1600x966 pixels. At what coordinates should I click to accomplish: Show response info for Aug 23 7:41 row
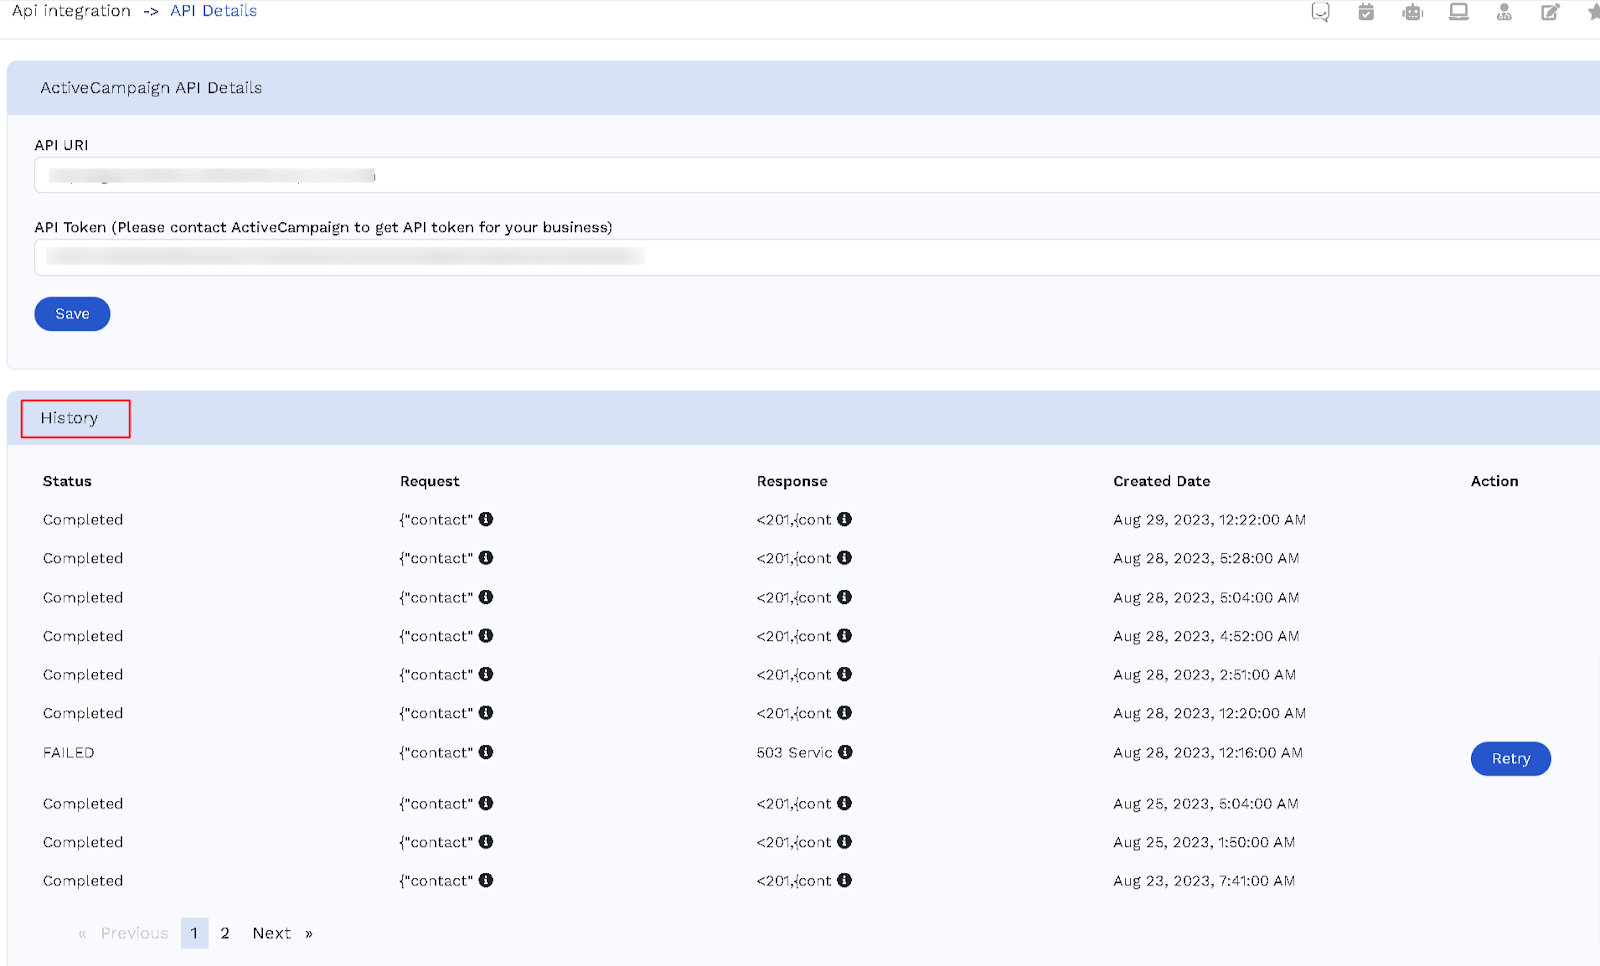click(x=844, y=880)
